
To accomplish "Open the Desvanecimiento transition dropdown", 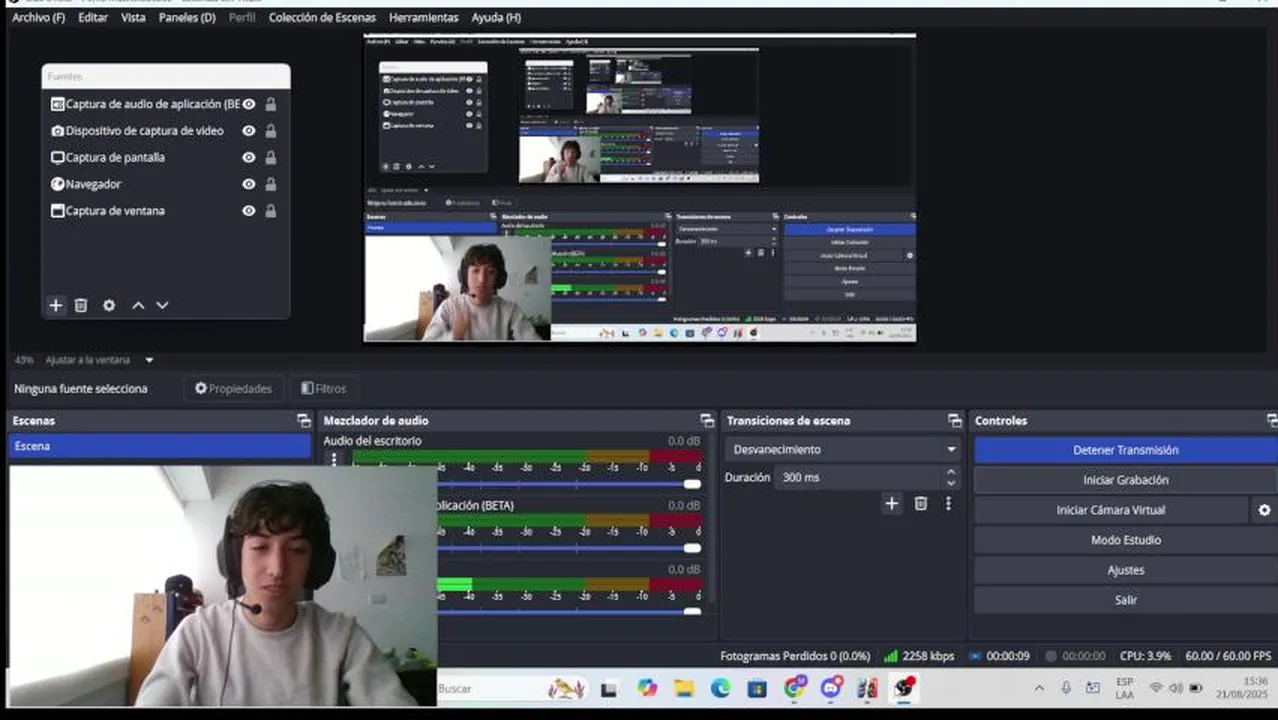I will click(x=842, y=450).
